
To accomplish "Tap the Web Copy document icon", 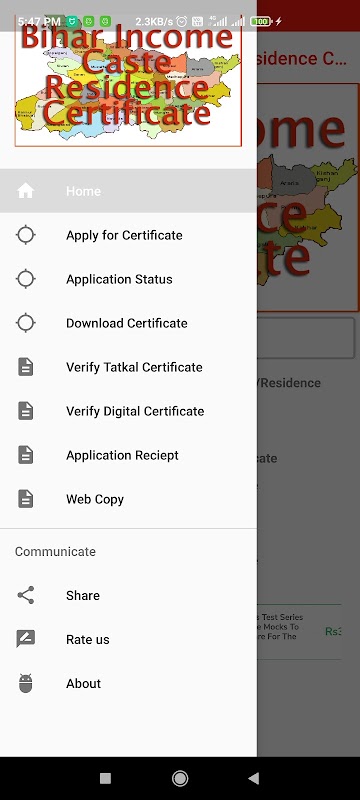I will tap(25, 499).
